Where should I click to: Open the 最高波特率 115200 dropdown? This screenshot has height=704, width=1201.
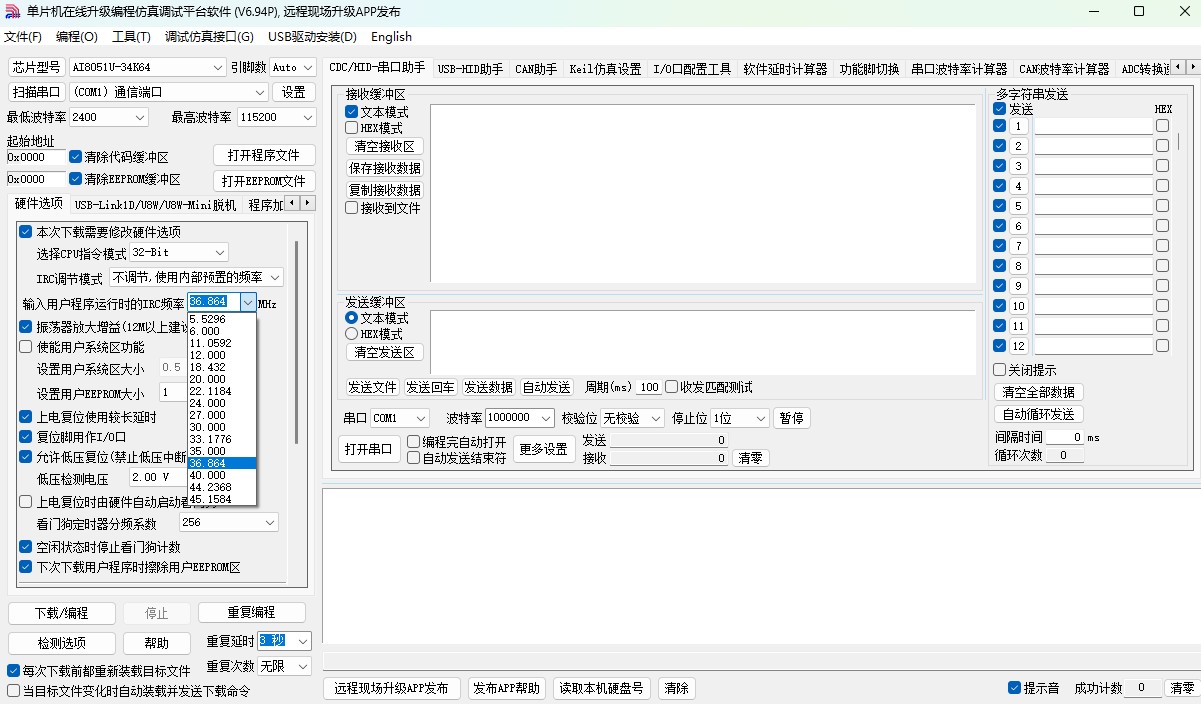307,117
